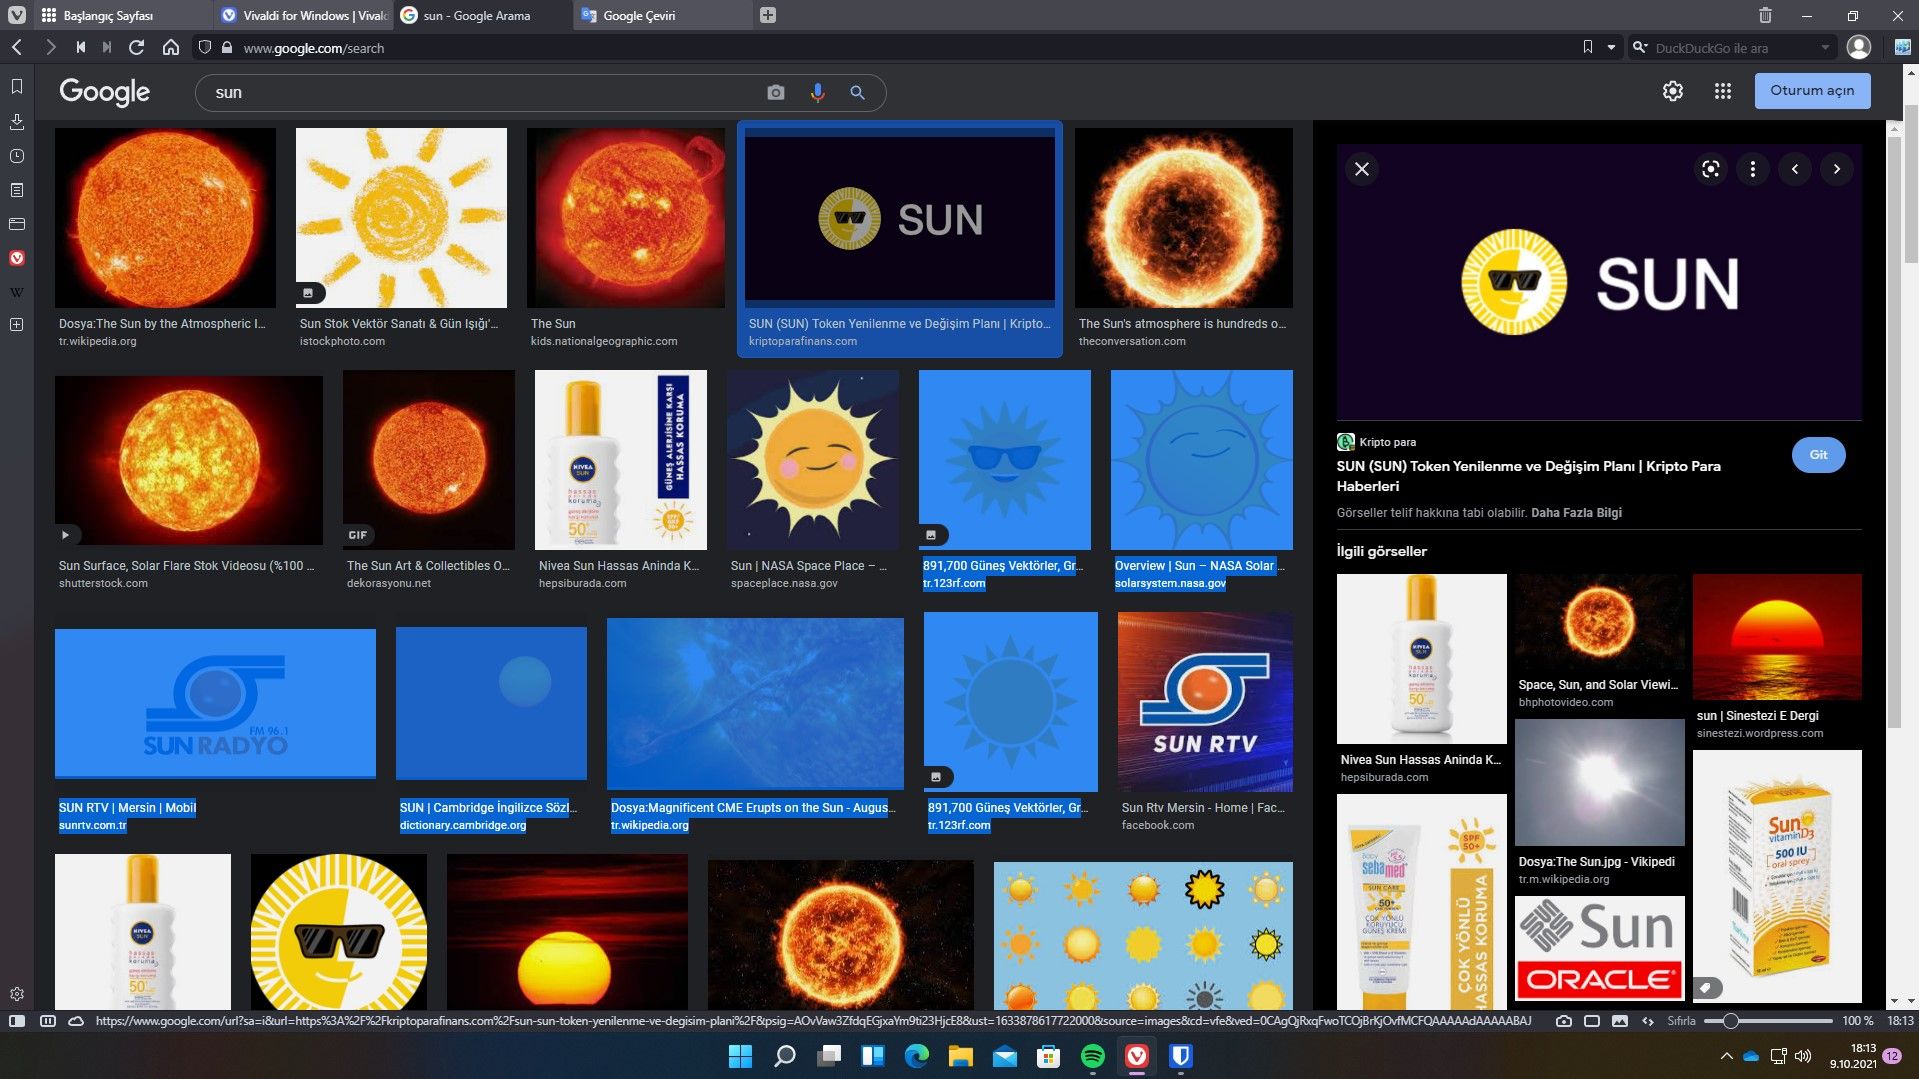Open the Wikipedia web panel in sidebar

pyautogui.click(x=17, y=292)
